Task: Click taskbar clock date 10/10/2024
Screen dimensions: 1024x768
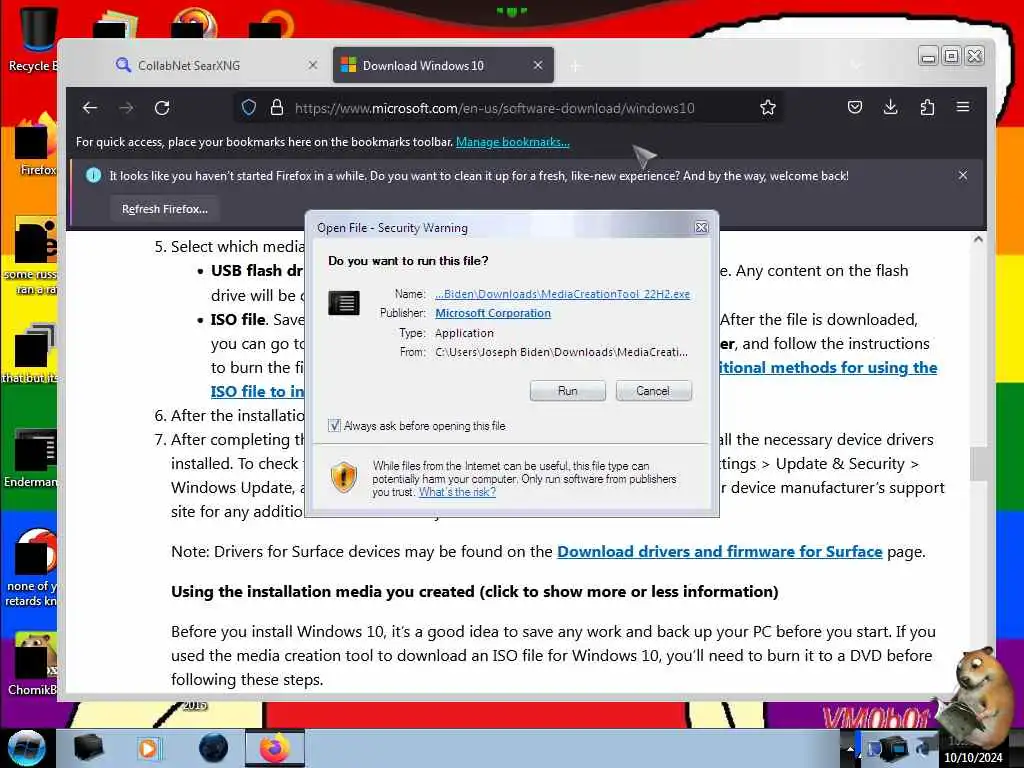Action: click(x=973, y=758)
